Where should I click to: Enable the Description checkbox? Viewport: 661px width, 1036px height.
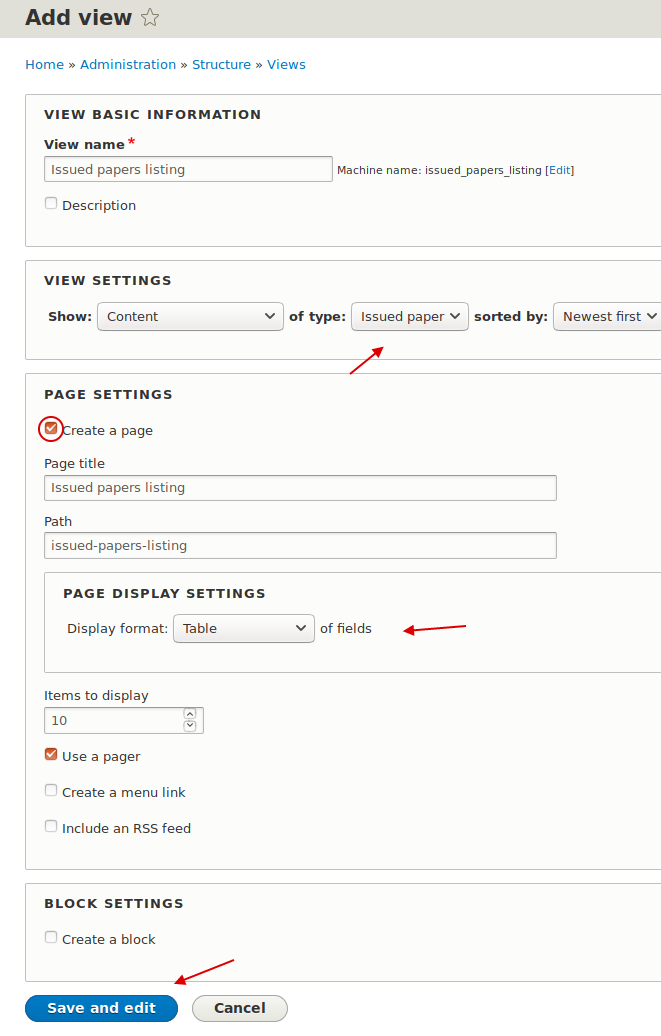point(51,204)
